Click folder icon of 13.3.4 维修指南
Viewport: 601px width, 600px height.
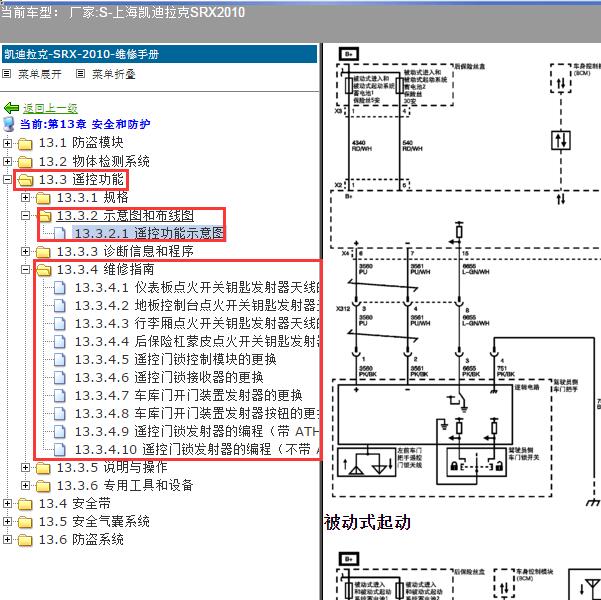44,270
